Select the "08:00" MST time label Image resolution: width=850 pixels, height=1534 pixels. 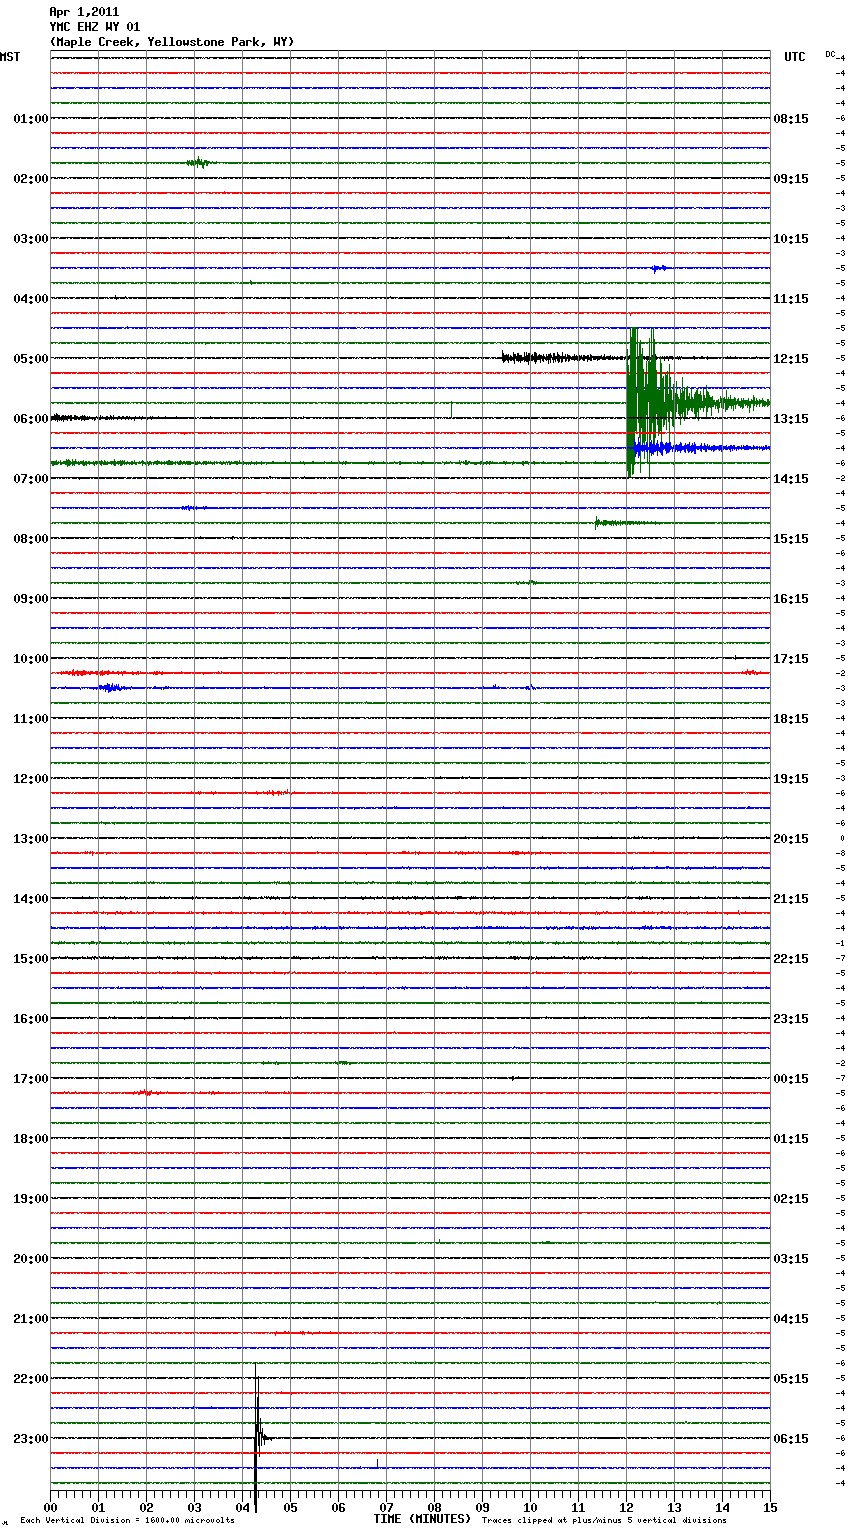31,539
